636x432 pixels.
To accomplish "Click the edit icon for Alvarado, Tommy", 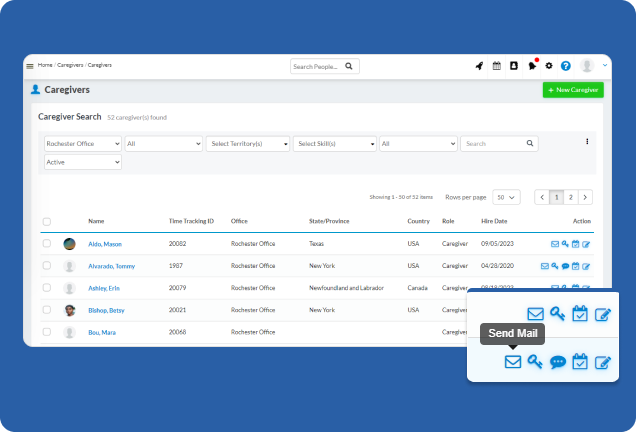I will pos(587,266).
